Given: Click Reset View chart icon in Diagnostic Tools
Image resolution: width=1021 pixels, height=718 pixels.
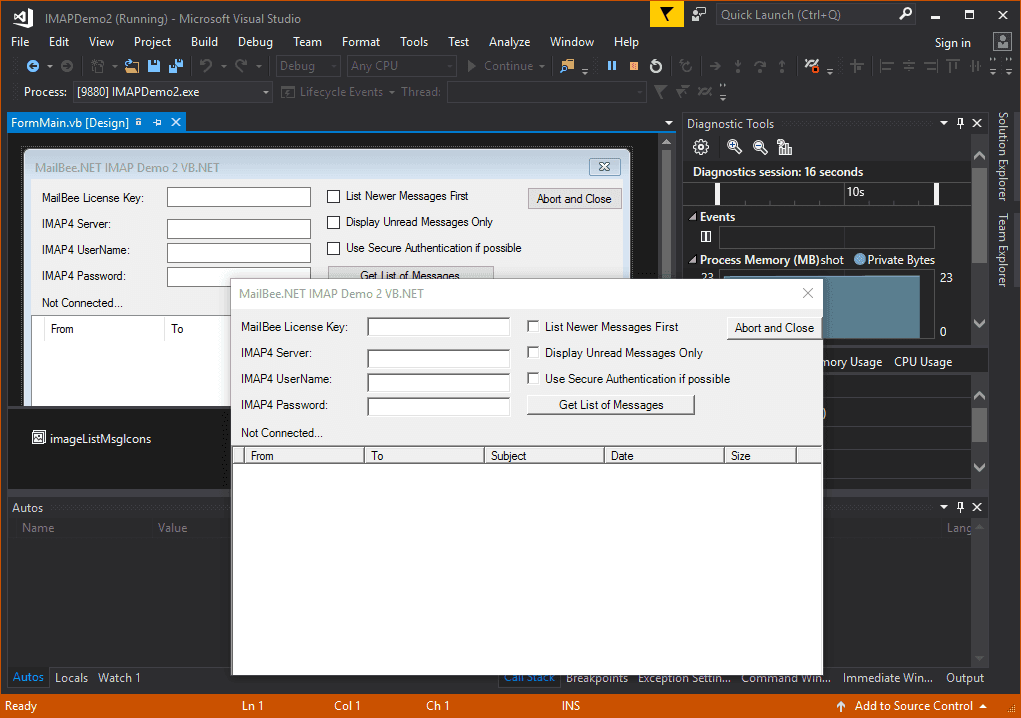Looking at the screenshot, I should pos(785,147).
